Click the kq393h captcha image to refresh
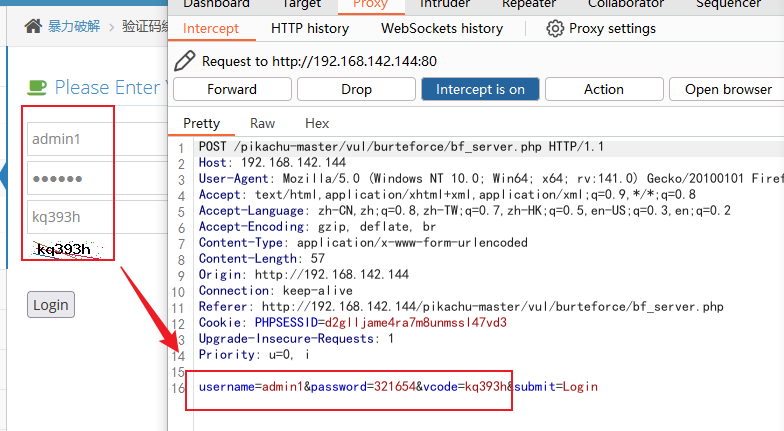Screen dimensions: 784x431 pyautogui.click(x=66, y=249)
